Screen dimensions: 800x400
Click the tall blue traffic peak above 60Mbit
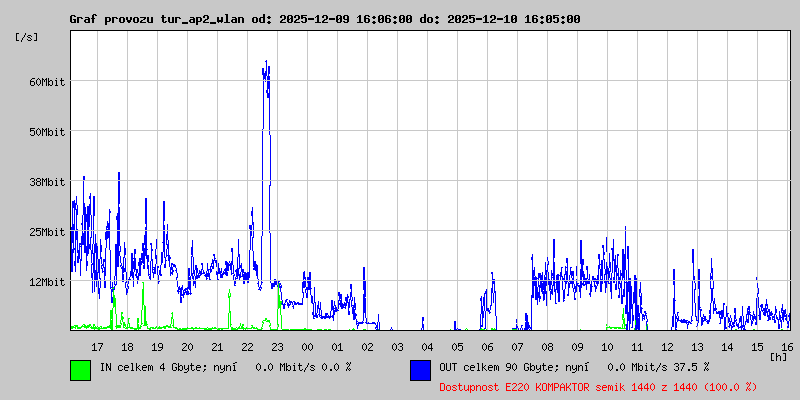(x=266, y=71)
